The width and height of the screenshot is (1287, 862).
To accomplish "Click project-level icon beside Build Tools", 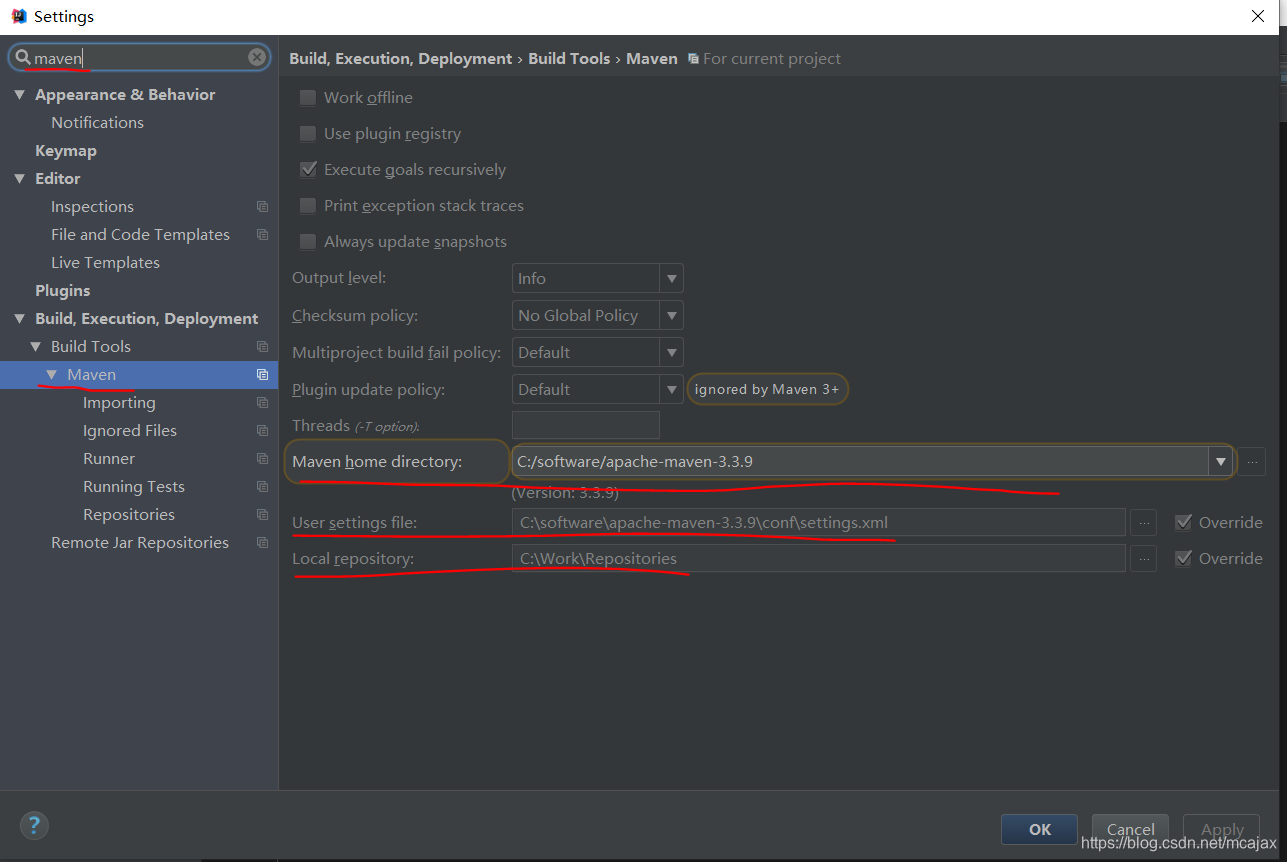I will coord(262,347).
